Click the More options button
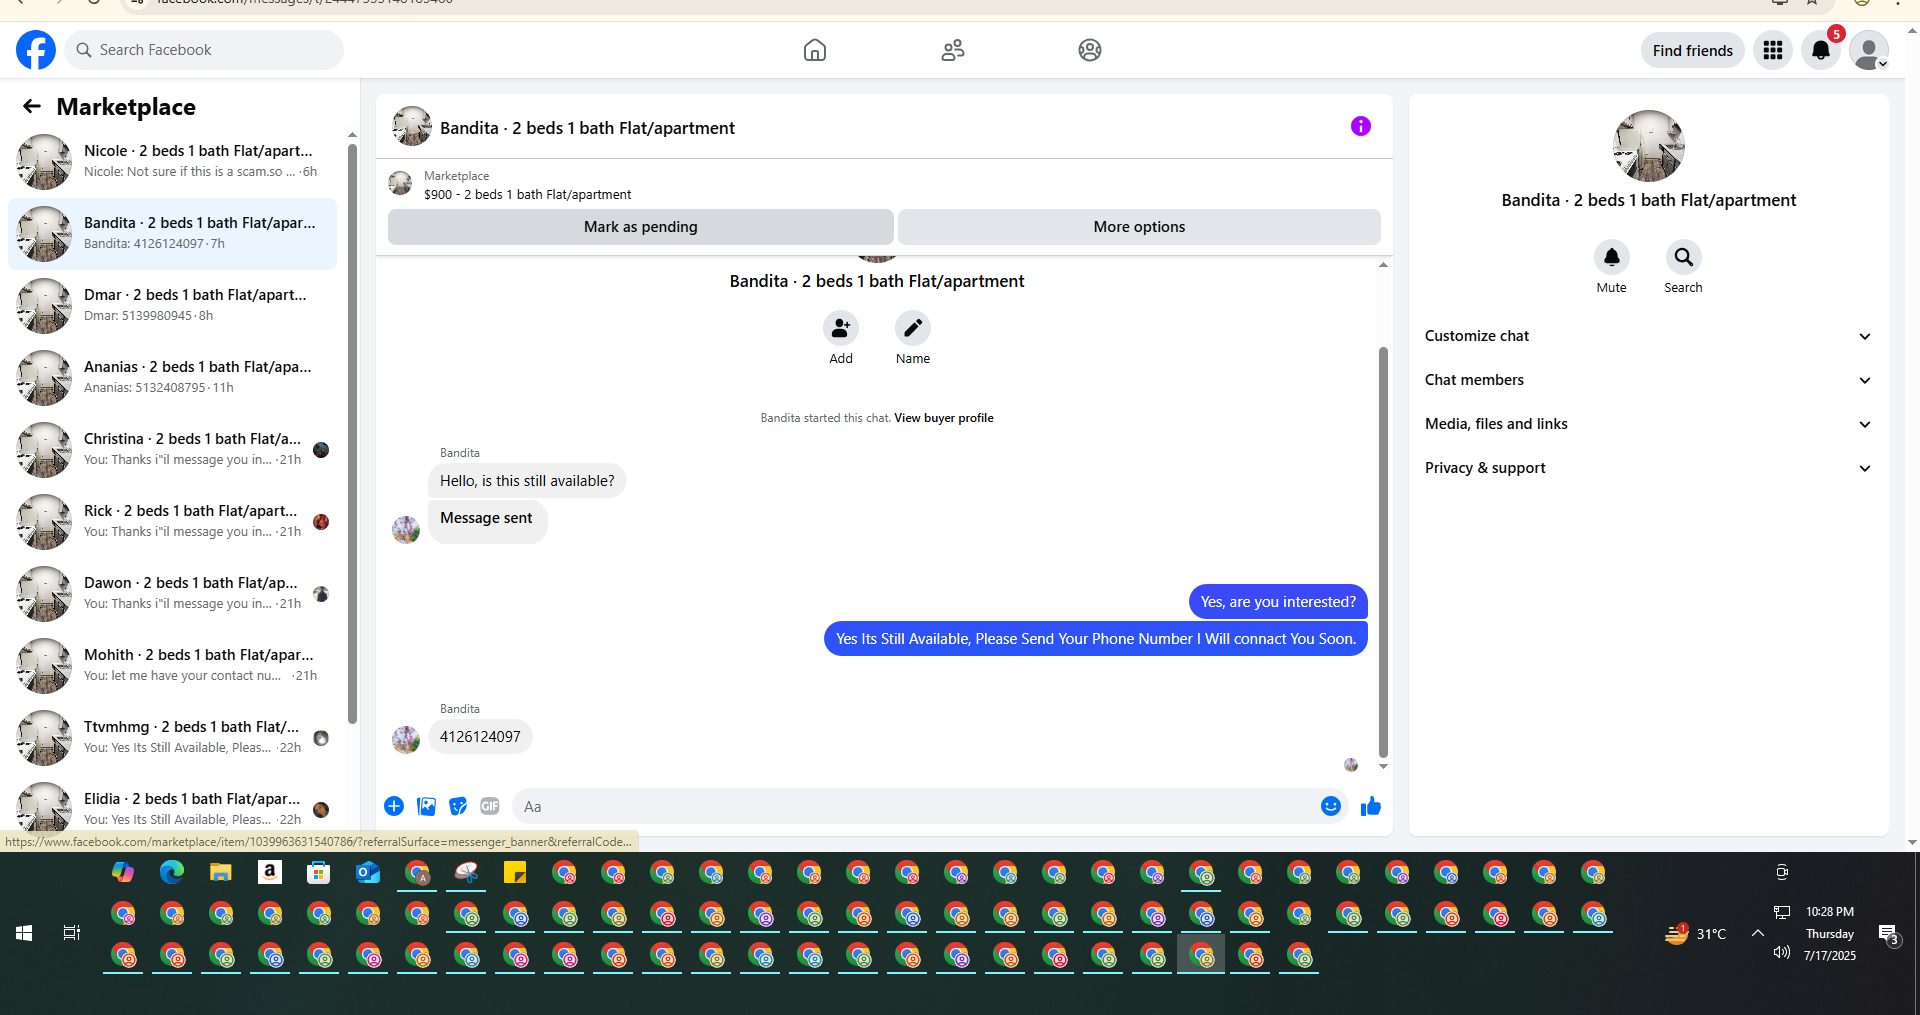1920x1015 pixels. click(x=1139, y=227)
